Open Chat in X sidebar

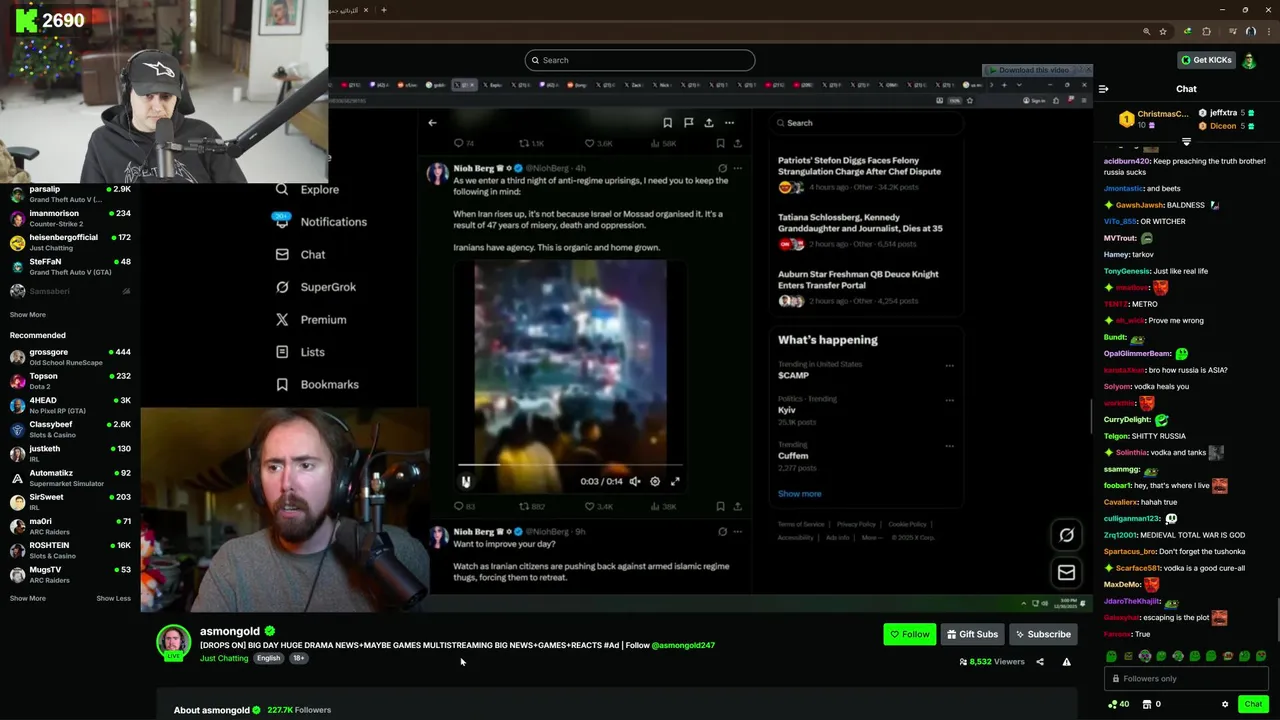tap(300, 254)
